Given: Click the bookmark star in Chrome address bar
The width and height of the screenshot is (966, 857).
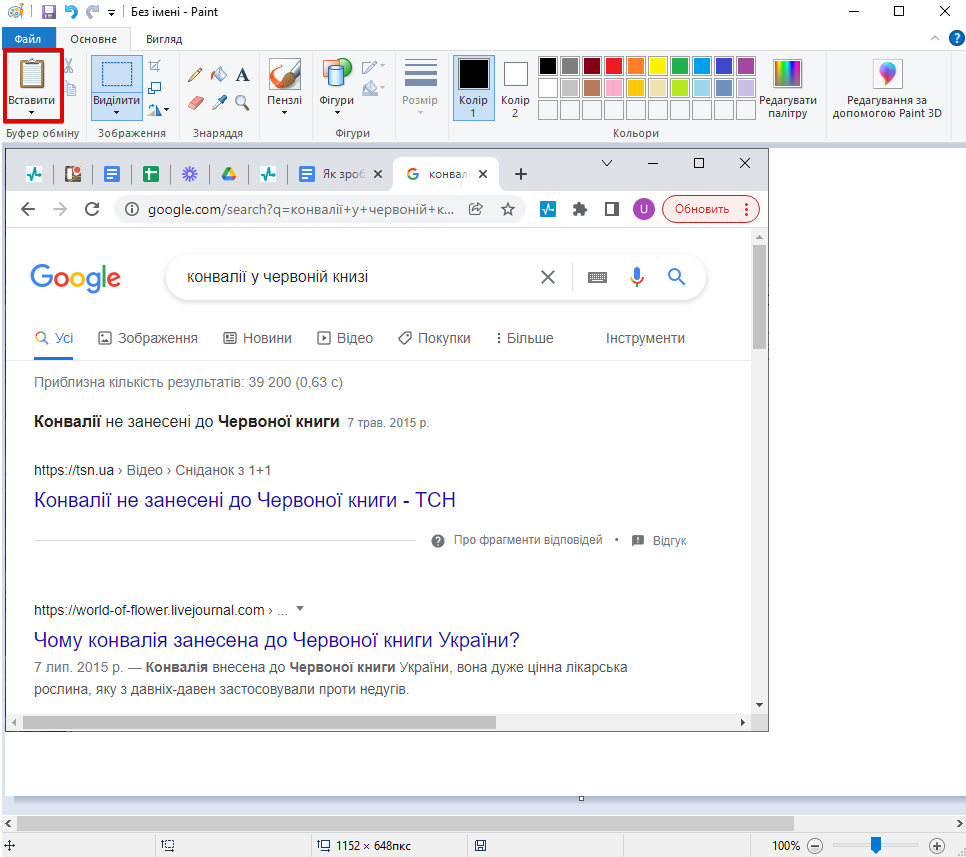Looking at the screenshot, I should point(508,209).
